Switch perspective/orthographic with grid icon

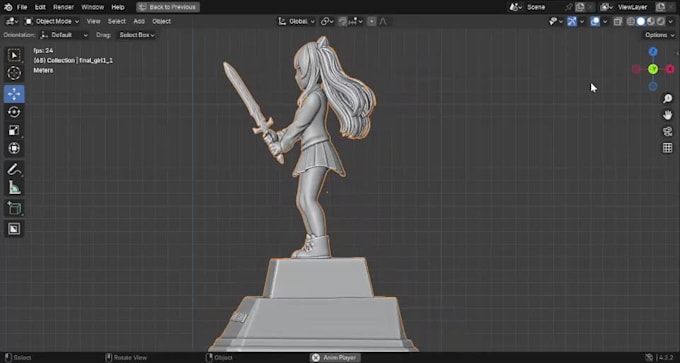coord(667,148)
